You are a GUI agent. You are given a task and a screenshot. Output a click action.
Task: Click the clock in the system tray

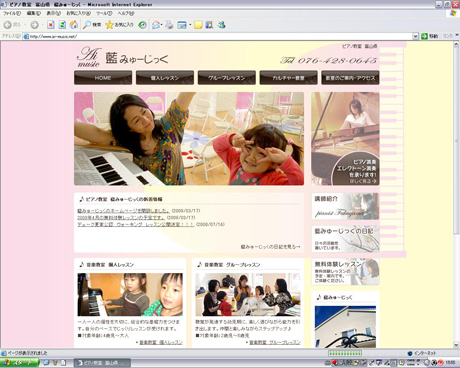(x=450, y=362)
